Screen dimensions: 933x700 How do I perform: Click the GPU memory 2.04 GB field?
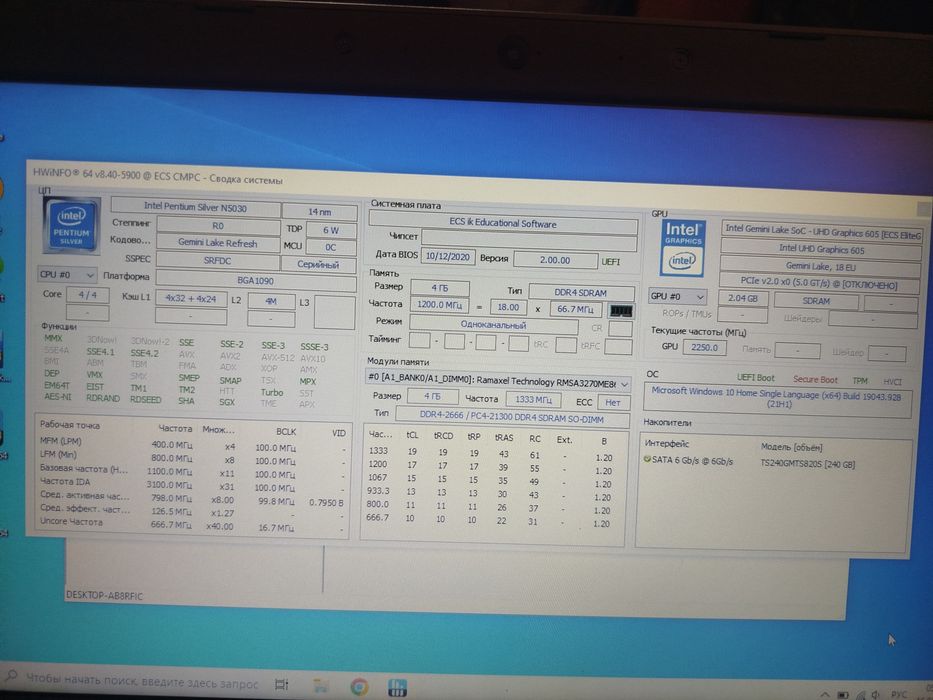click(x=743, y=298)
